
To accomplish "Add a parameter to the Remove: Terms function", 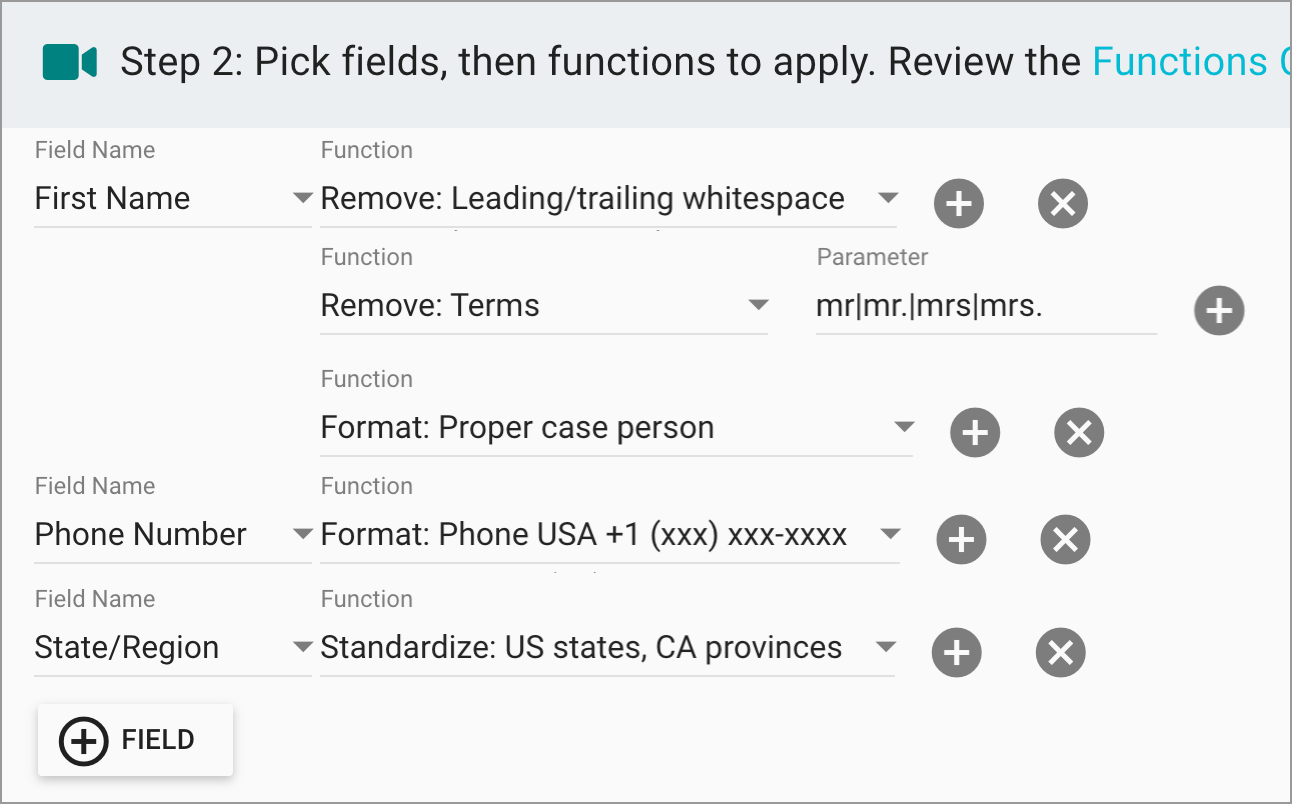I will coord(1219,310).
